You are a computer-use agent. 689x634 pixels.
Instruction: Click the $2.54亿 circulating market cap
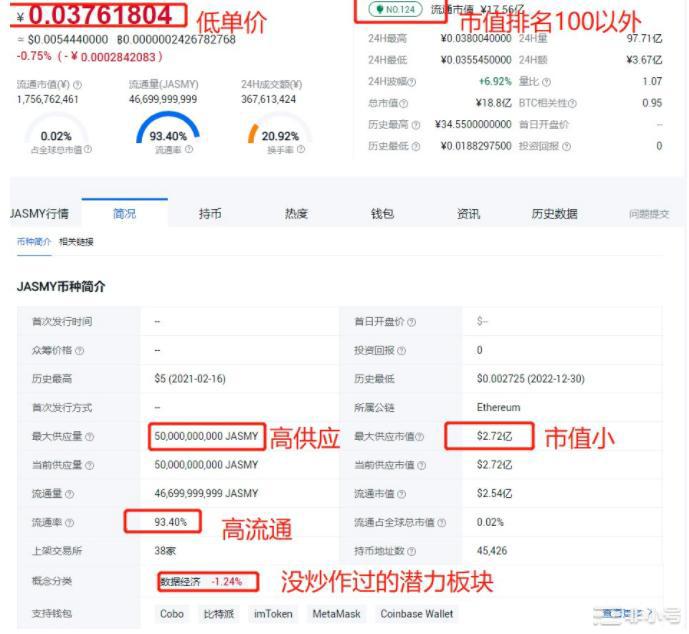[494, 493]
